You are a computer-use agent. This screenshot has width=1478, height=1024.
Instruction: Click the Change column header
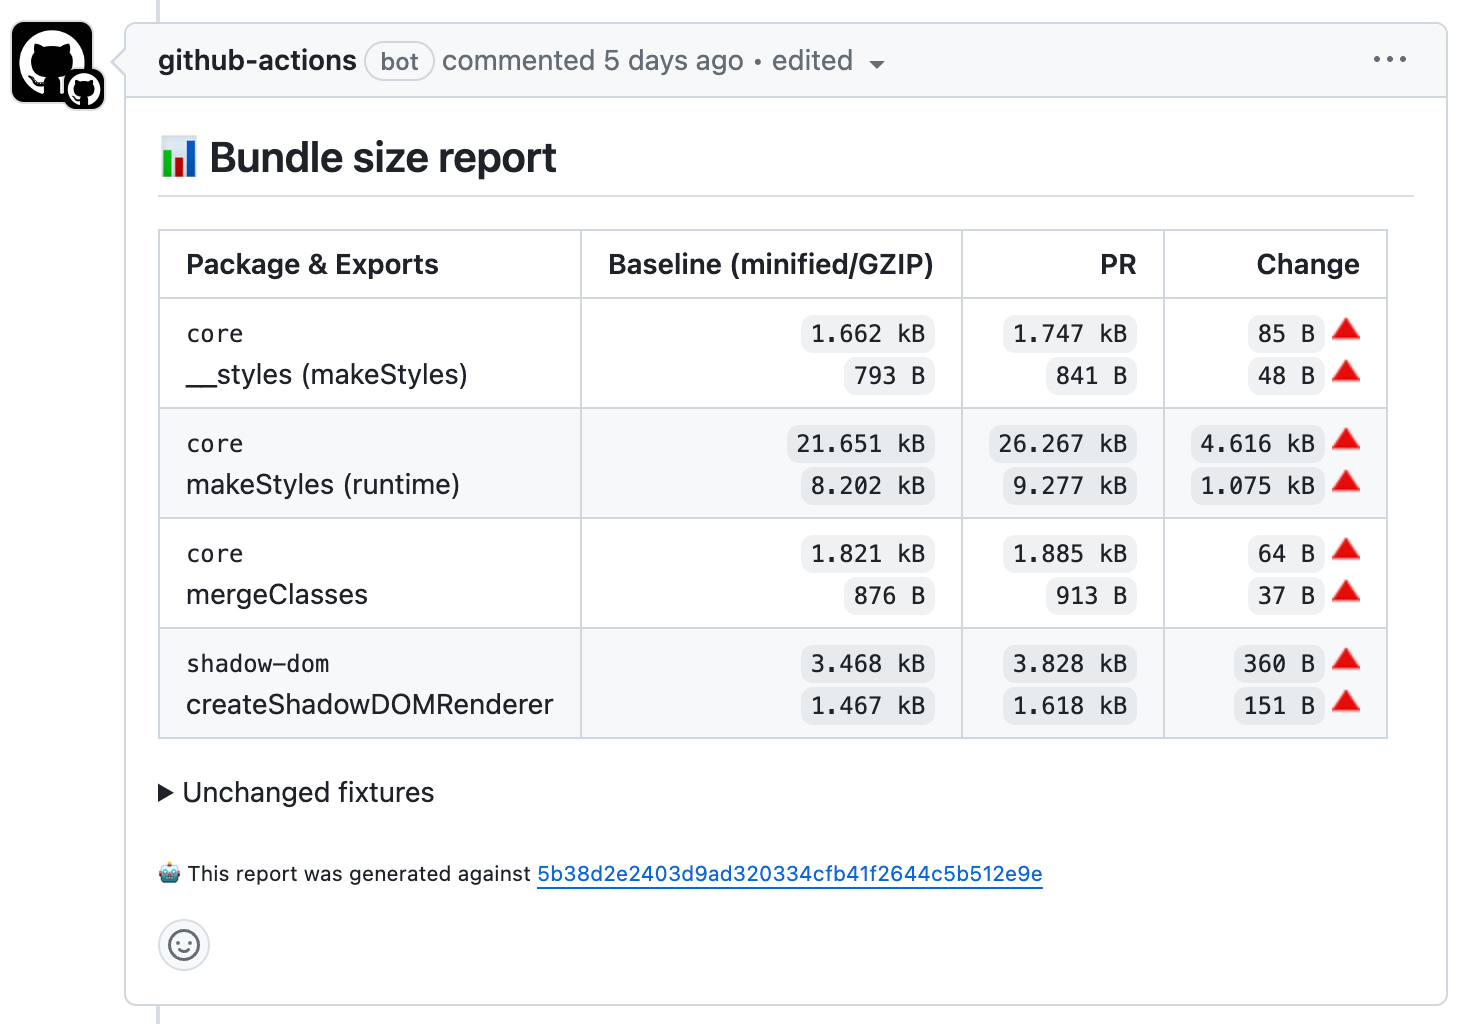1307,264
